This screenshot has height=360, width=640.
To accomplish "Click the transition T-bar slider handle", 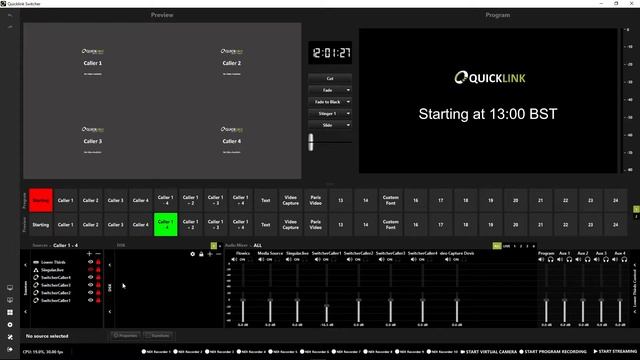I will point(311,142).
